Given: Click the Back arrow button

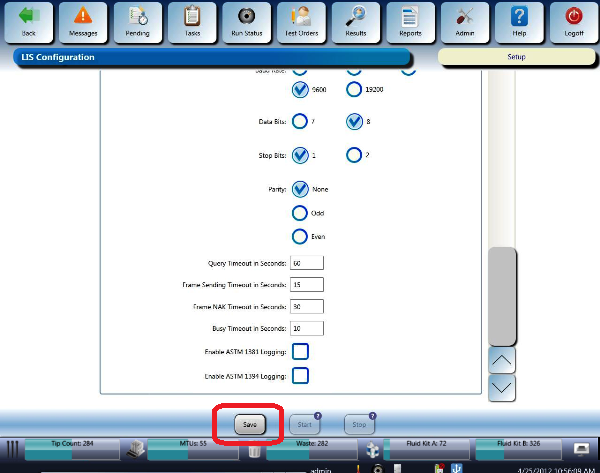Looking at the screenshot, I should coord(28,22).
